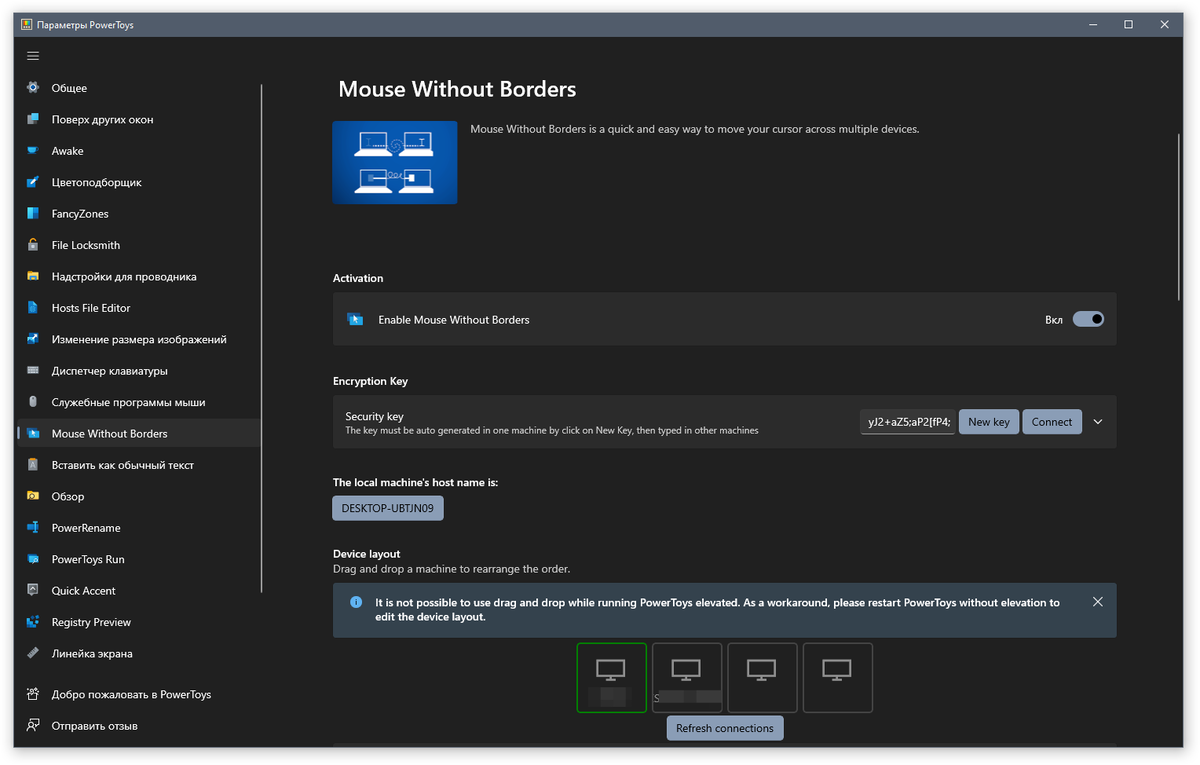Open Добро пожаловать в PowerToys

click(138, 694)
